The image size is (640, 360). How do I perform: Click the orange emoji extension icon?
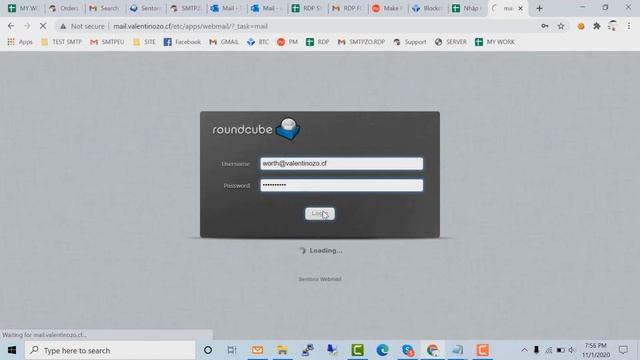(x=581, y=26)
